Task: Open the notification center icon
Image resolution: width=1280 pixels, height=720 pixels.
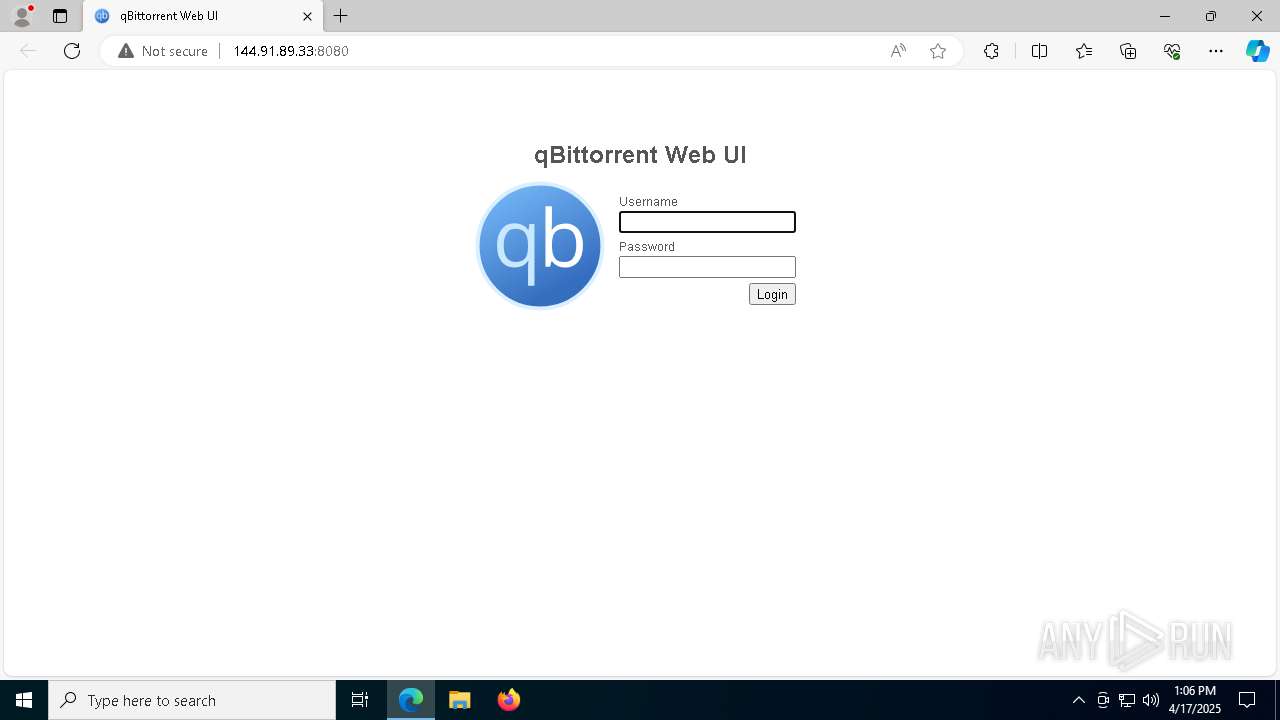Action: pos(1247,700)
